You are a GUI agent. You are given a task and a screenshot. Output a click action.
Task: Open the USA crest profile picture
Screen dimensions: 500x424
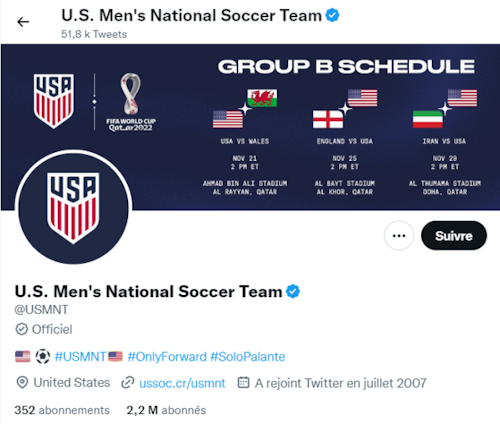pyautogui.click(x=74, y=208)
